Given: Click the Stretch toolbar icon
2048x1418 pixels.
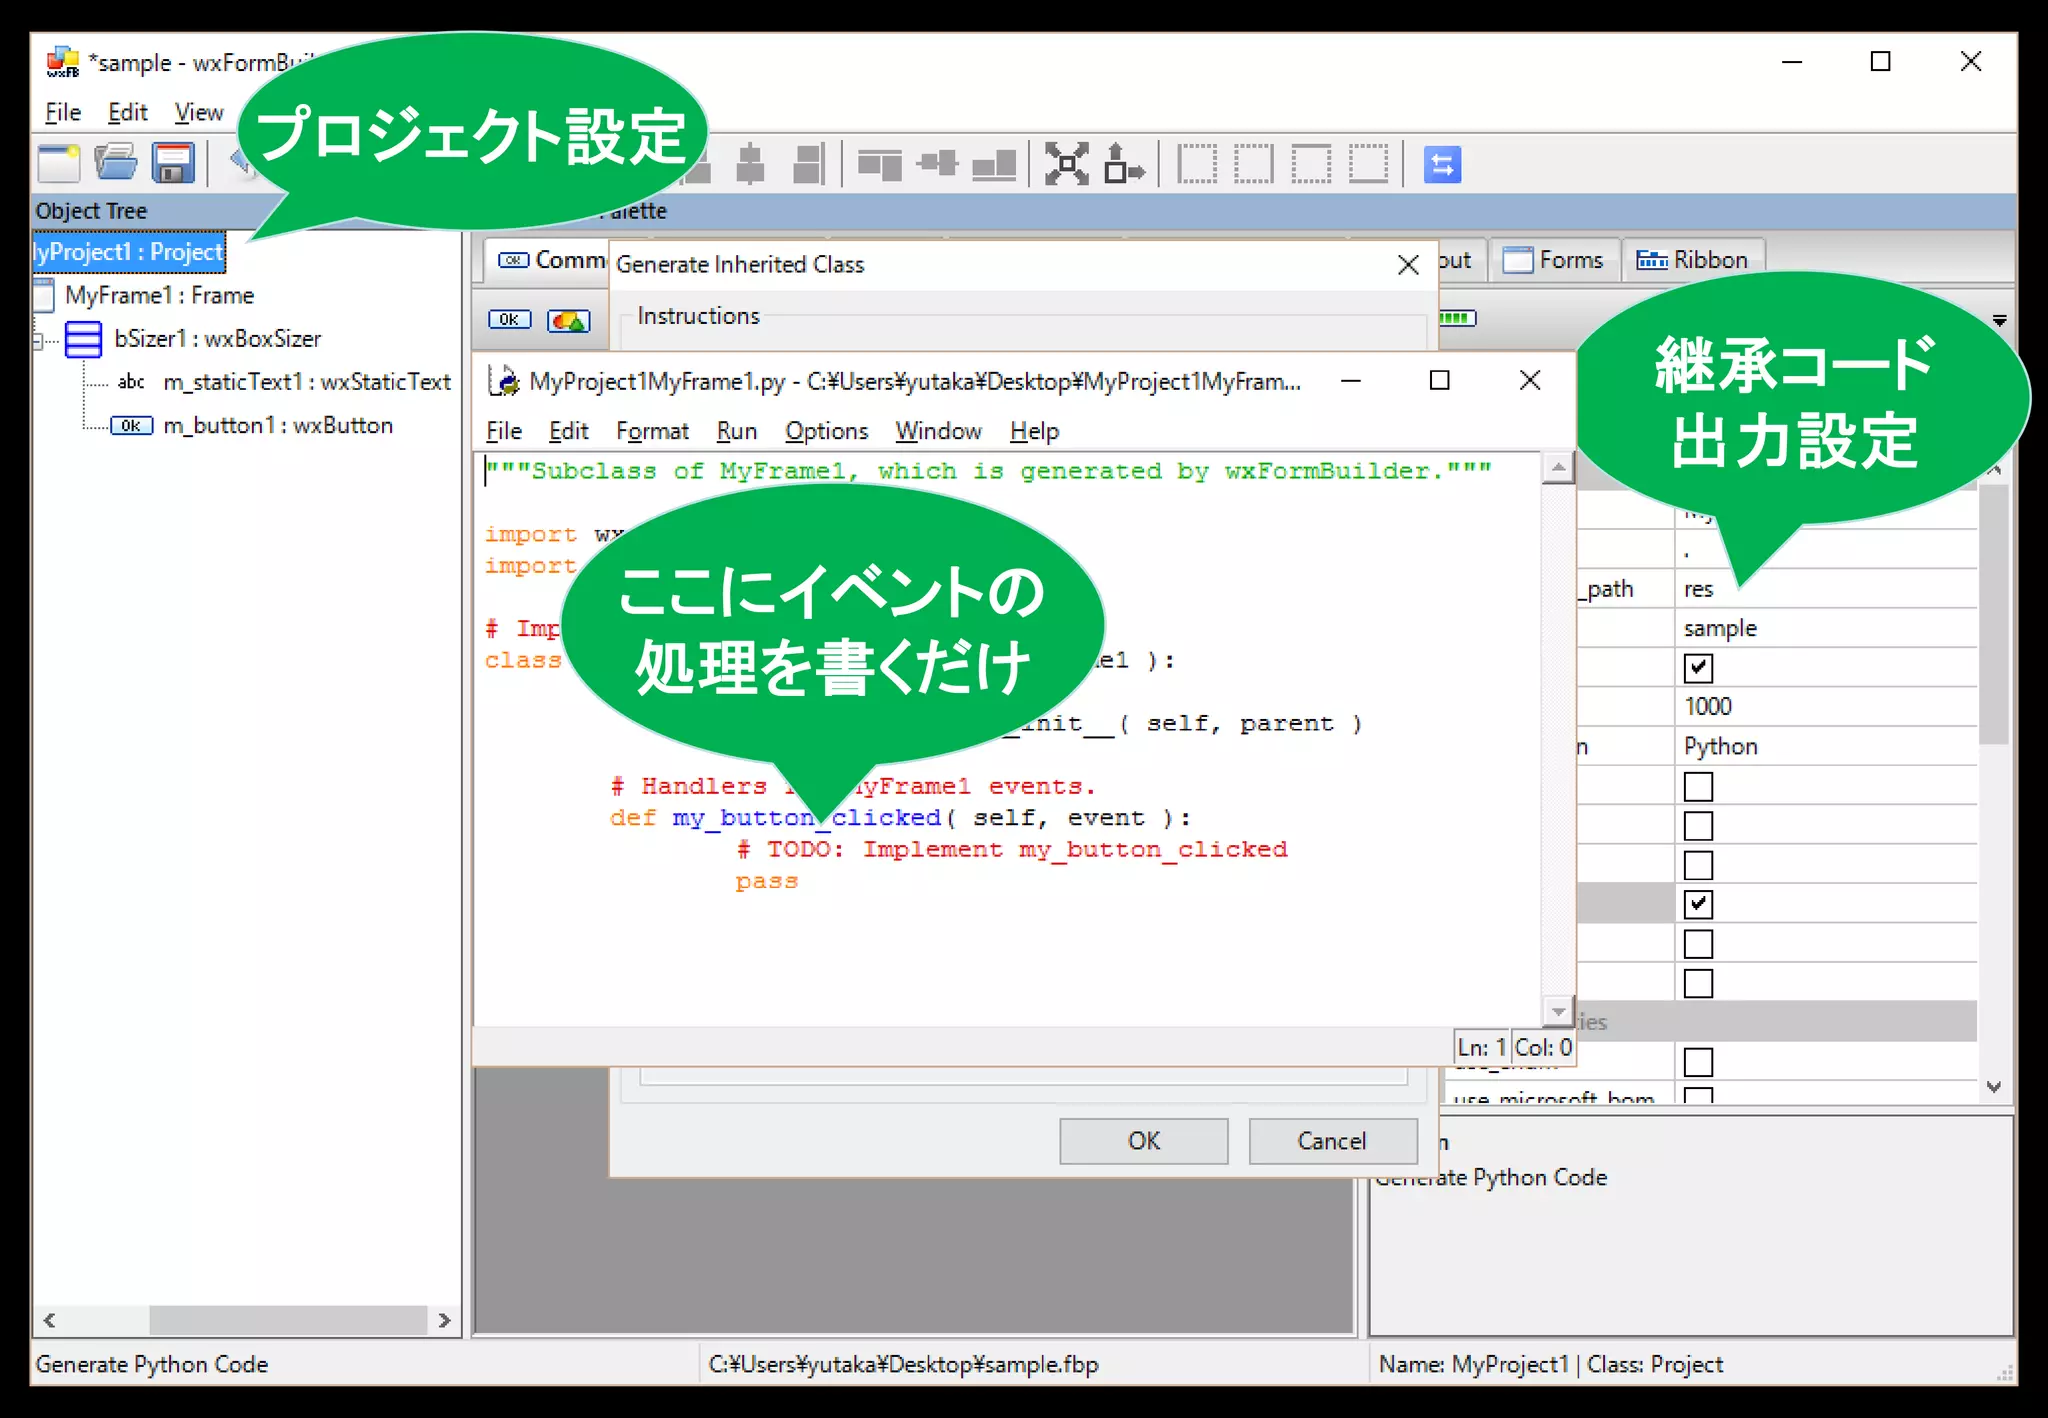Looking at the screenshot, I should pos(1123,164).
